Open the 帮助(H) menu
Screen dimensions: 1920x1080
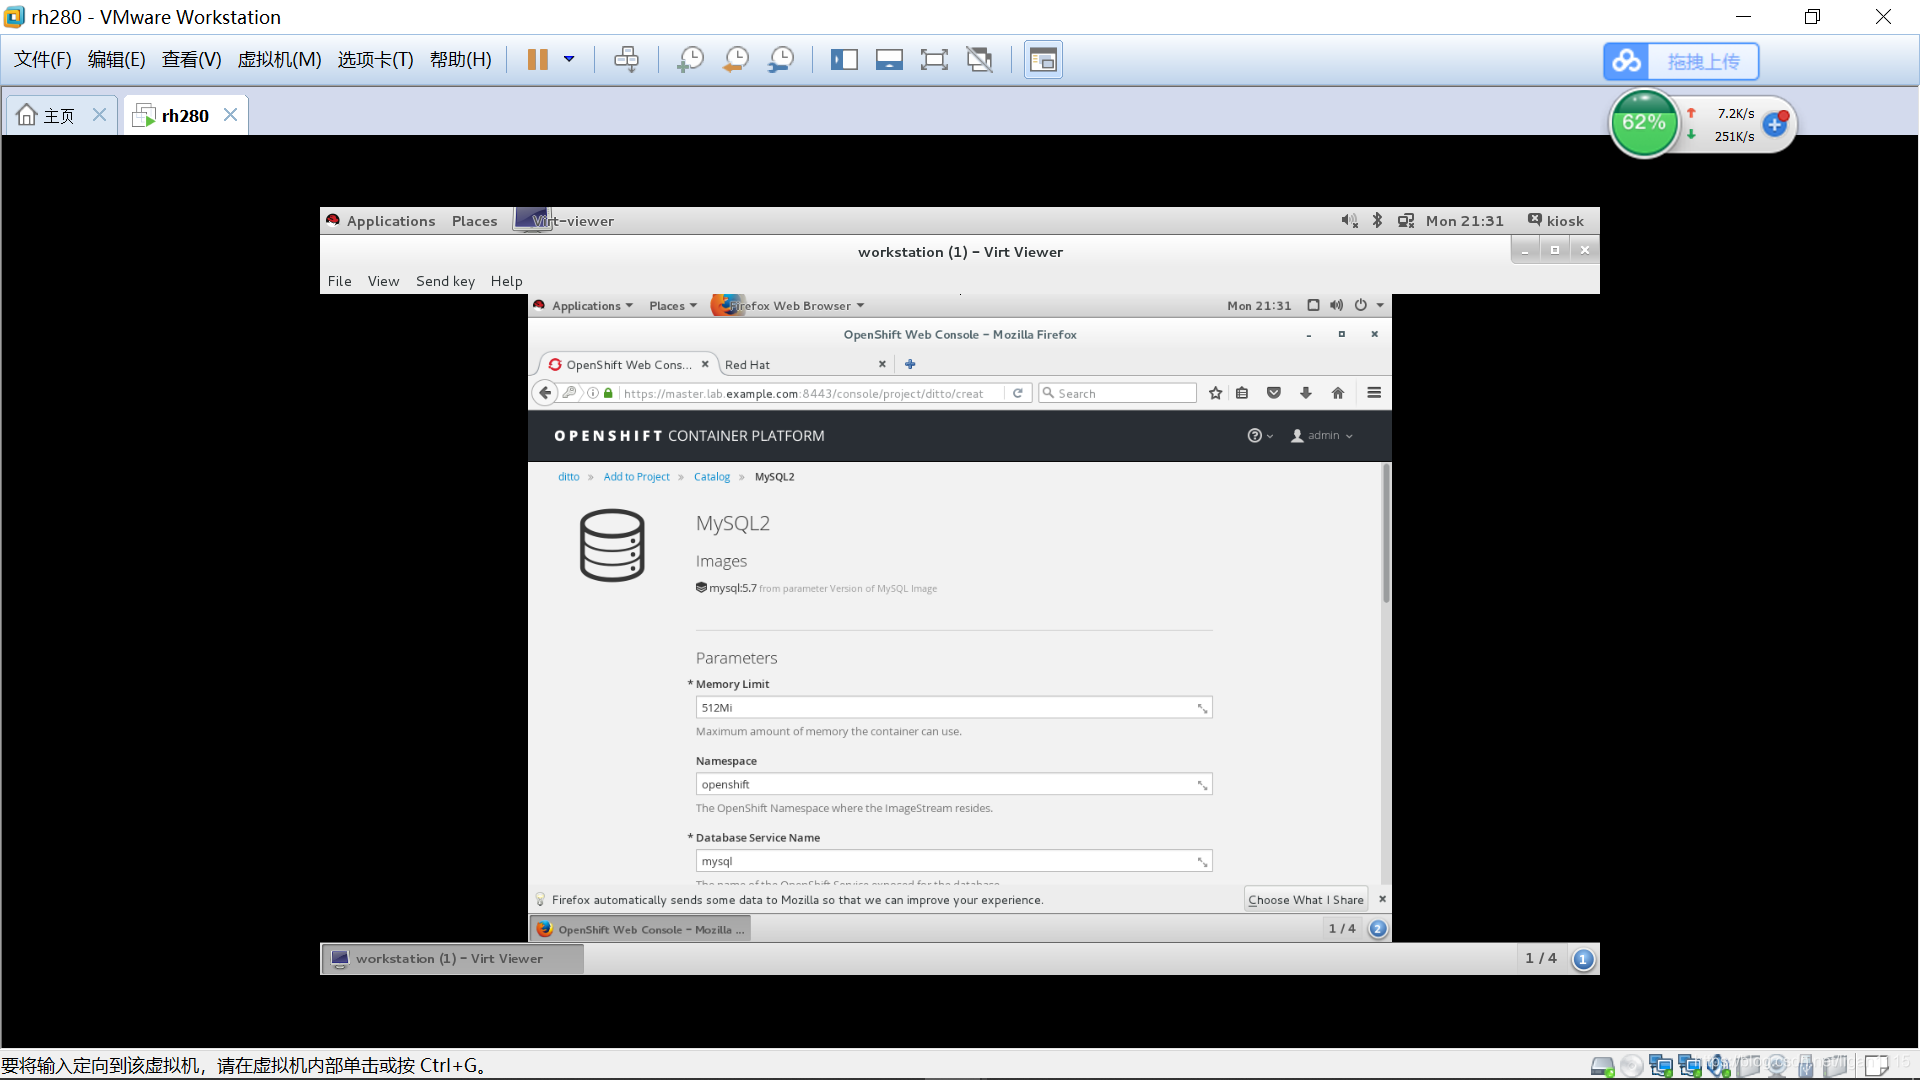[461, 60]
